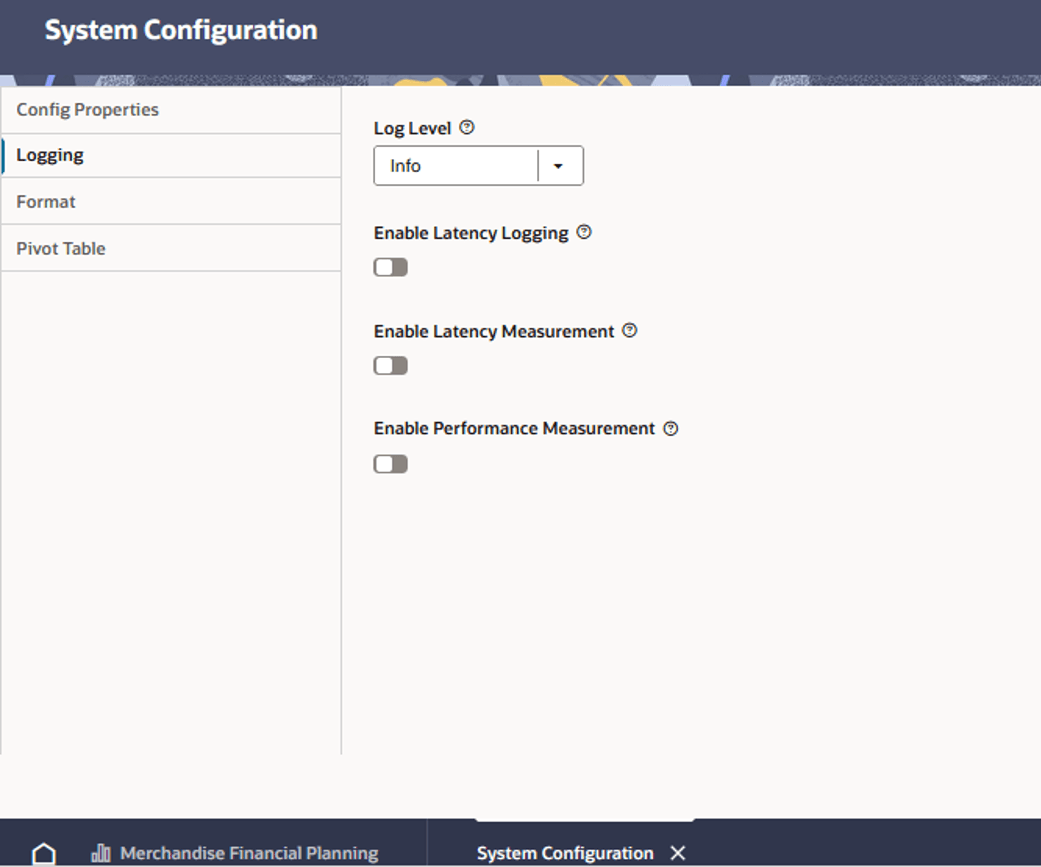1041x867 pixels.
Task: Click the System Configuration page title
Action: (181, 30)
